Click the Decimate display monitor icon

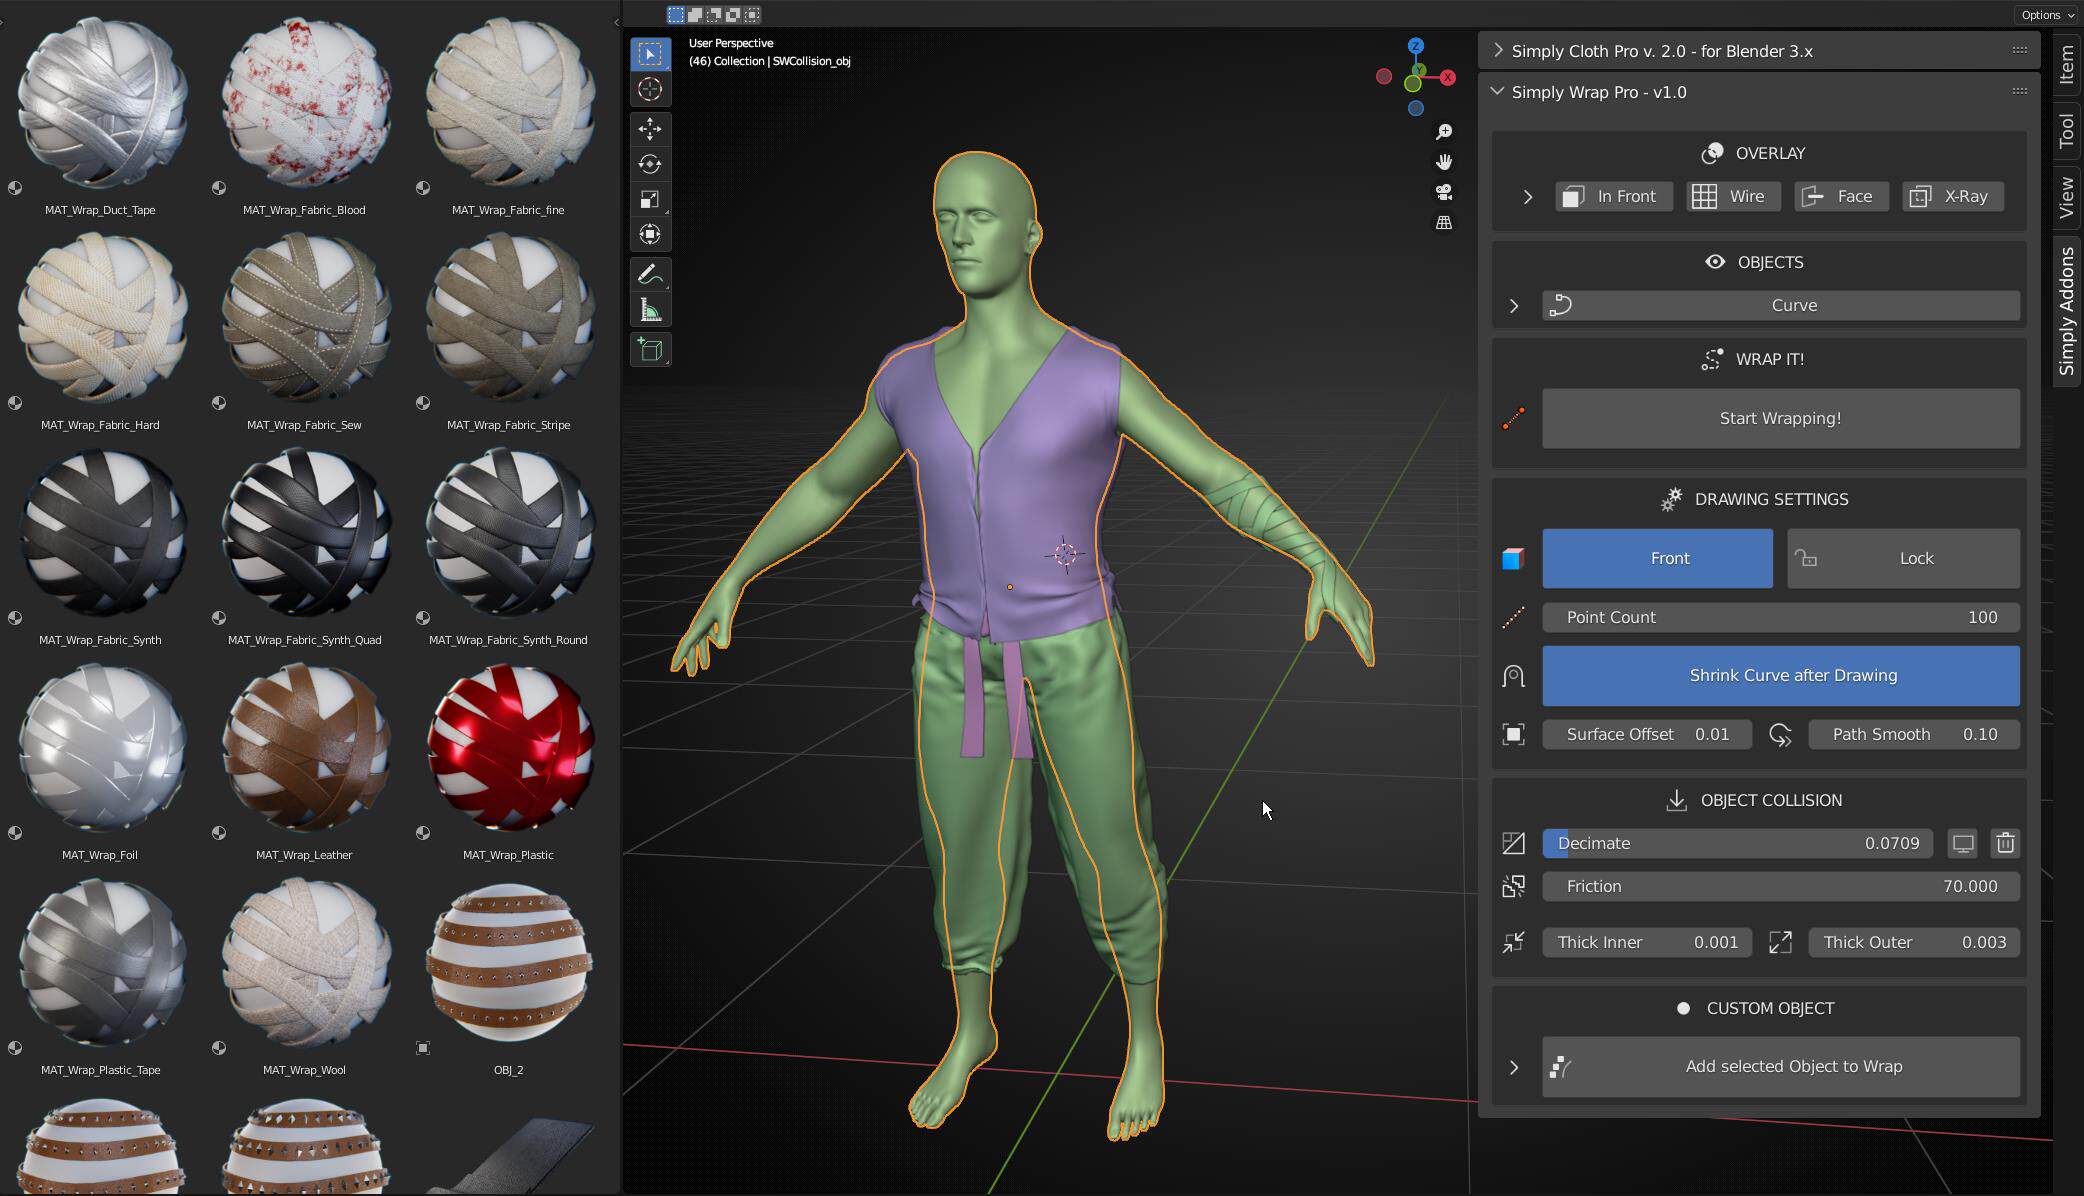click(x=1963, y=843)
